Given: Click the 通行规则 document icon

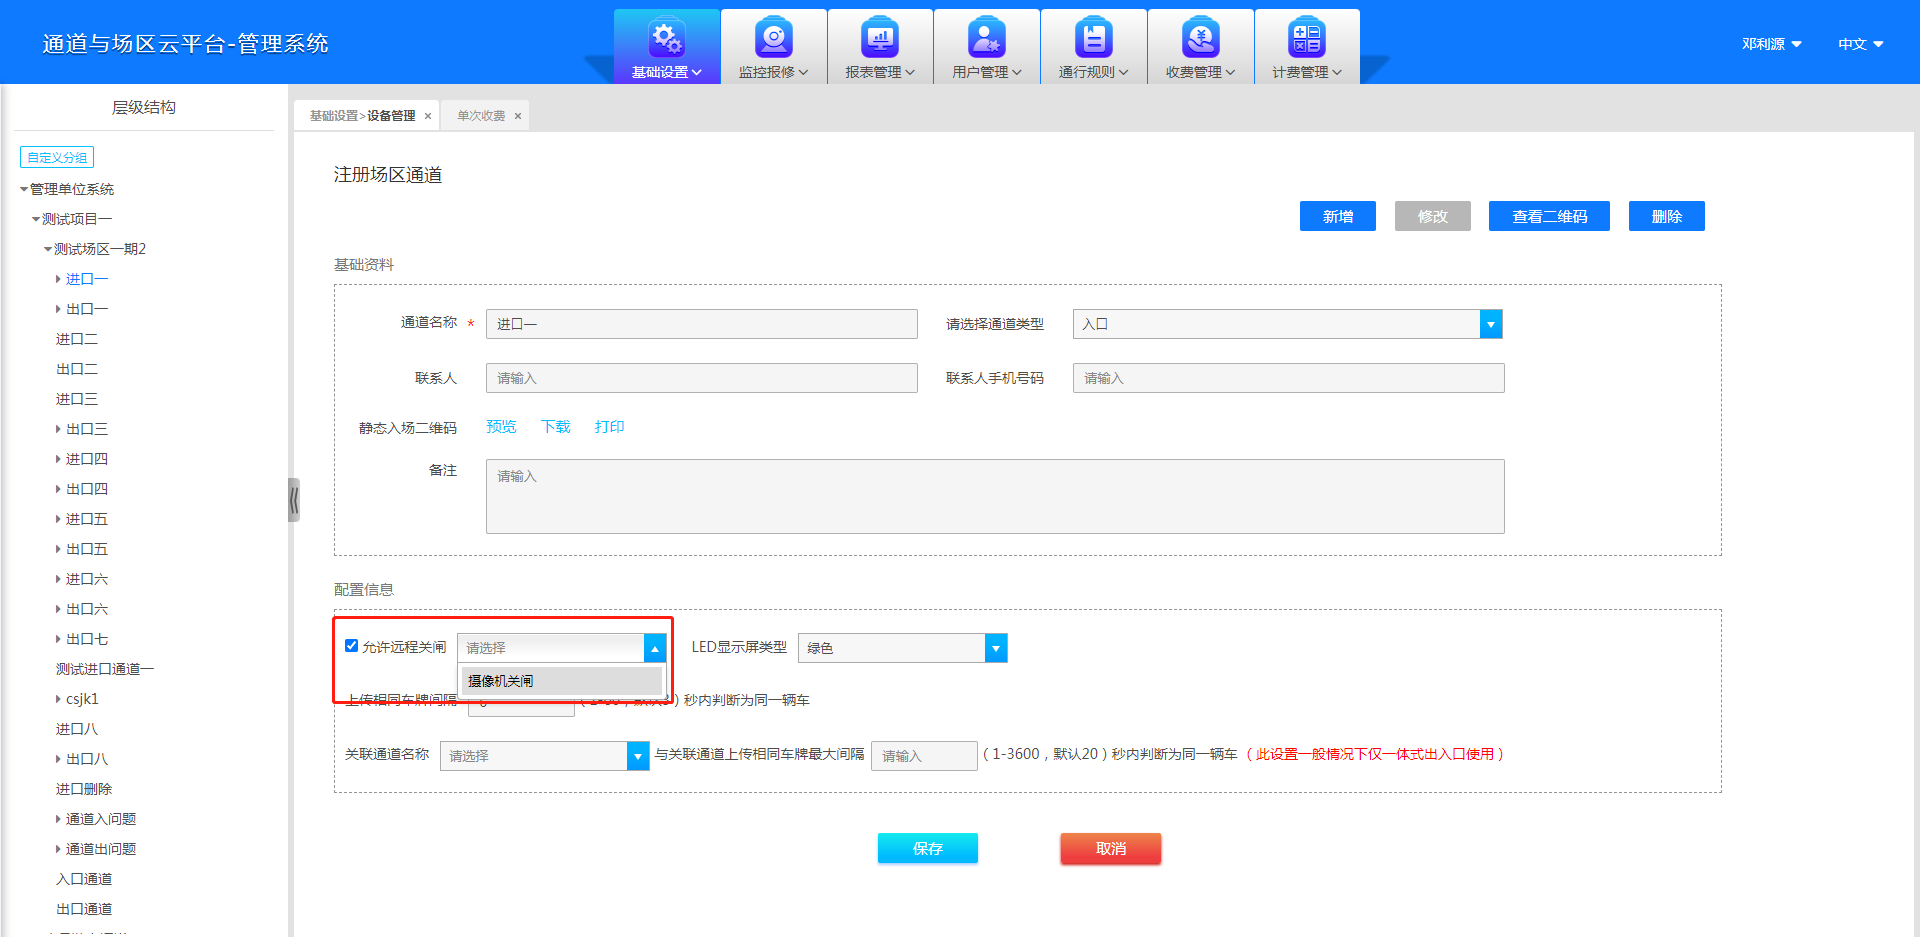Looking at the screenshot, I should click(x=1094, y=39).
